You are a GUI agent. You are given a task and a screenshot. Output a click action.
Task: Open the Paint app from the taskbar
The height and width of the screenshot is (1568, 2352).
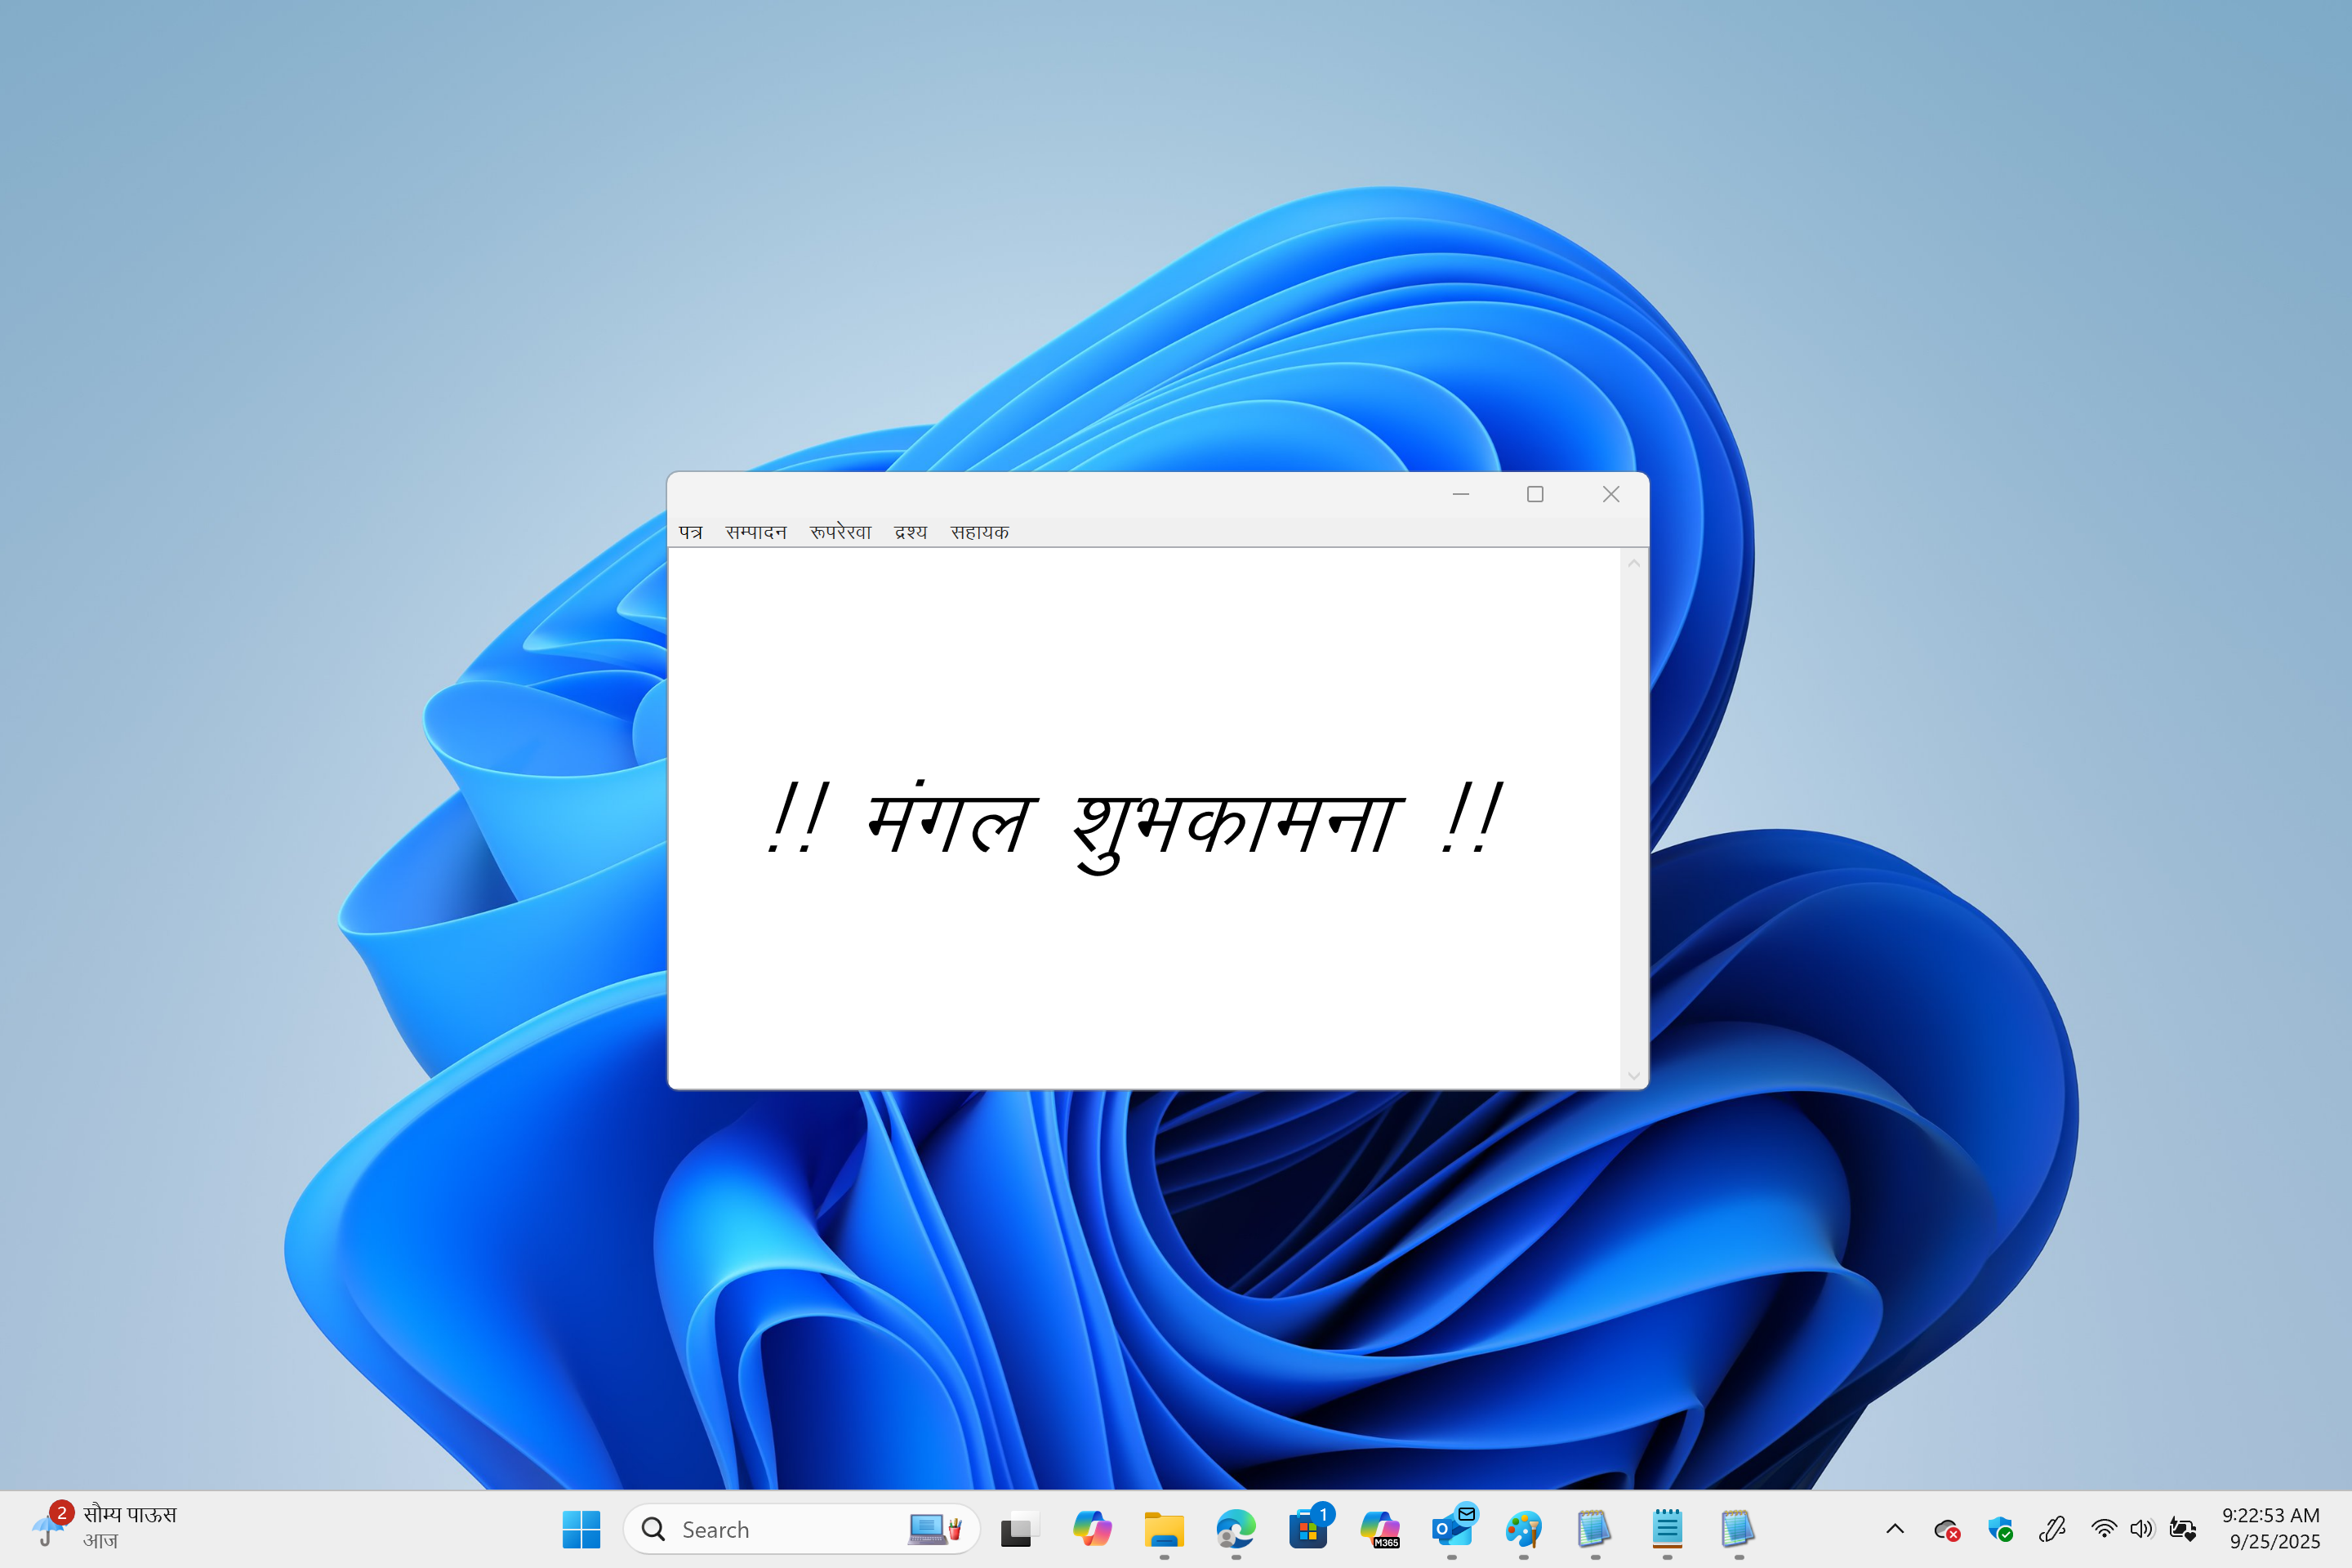coord(1523,1529)
